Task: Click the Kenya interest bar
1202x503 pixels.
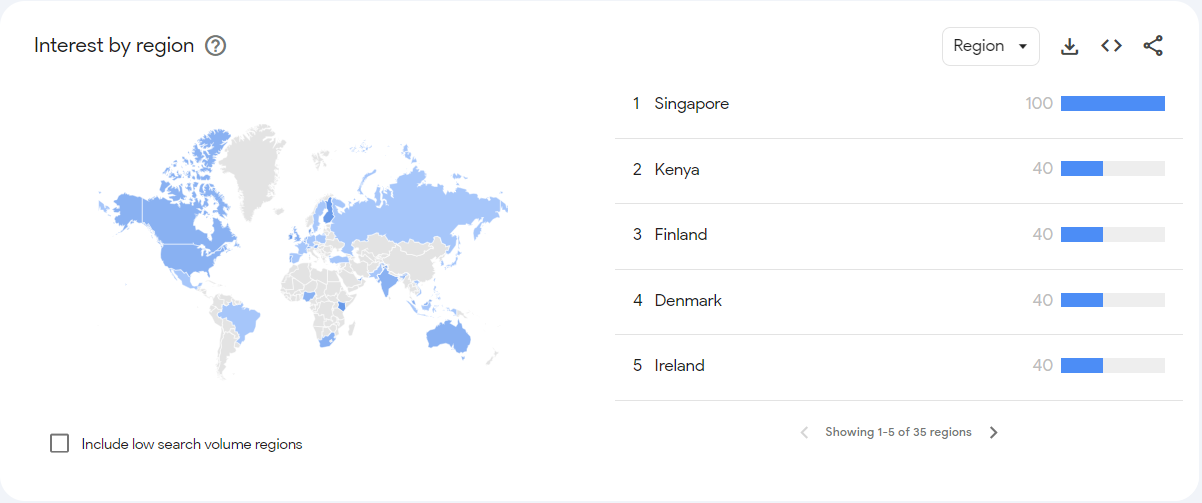Action: click(x=1082, y=170)
